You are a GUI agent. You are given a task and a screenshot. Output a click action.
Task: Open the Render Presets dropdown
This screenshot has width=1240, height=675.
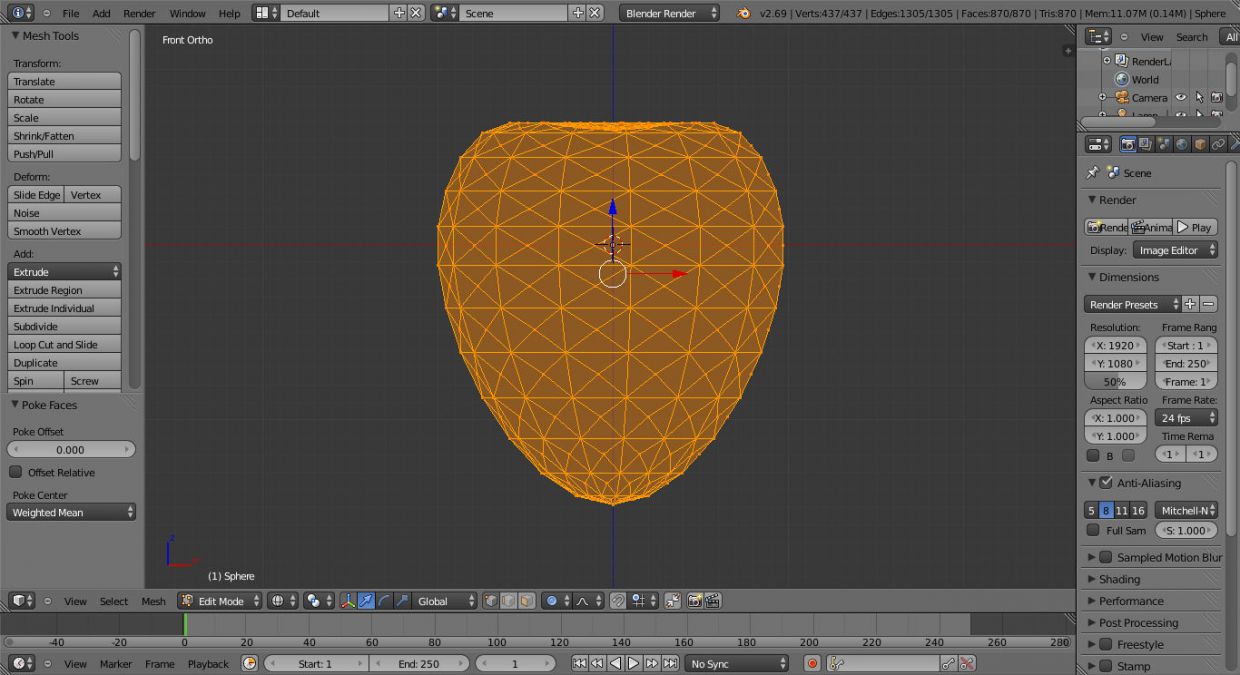[1132, 304]
